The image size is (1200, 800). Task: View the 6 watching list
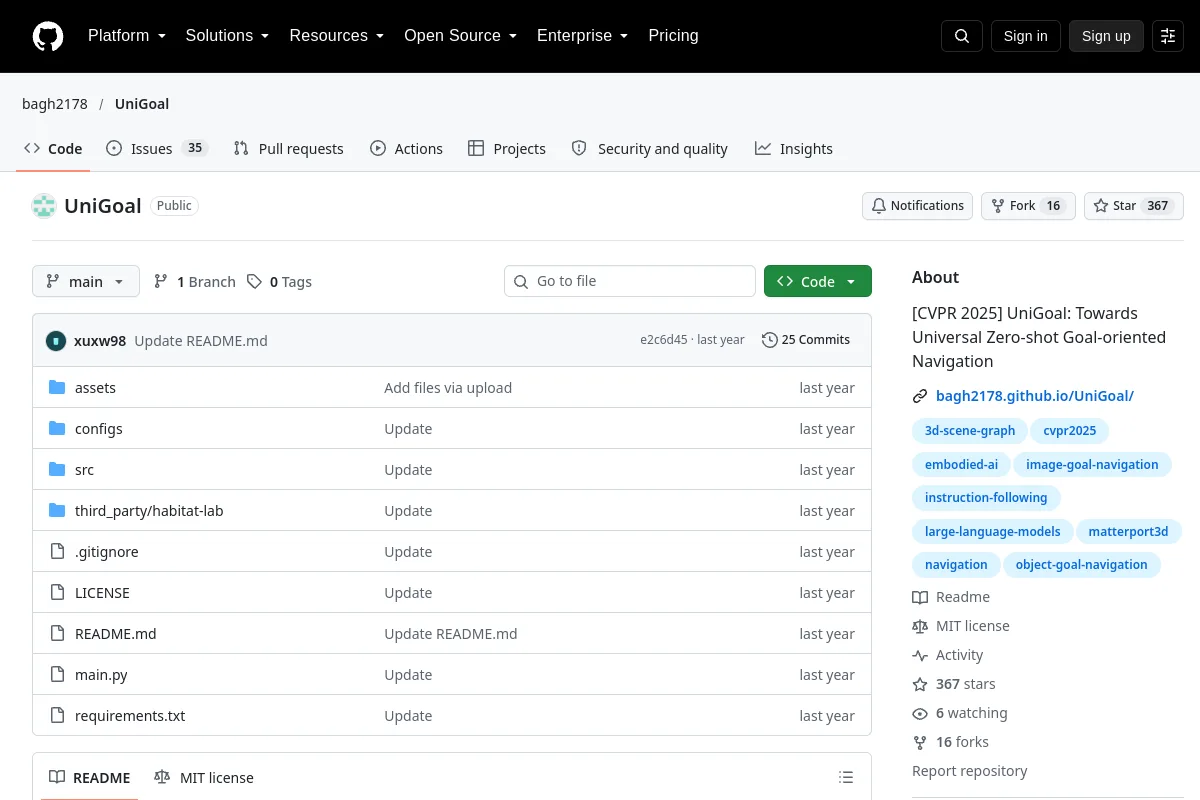(960, 713)
